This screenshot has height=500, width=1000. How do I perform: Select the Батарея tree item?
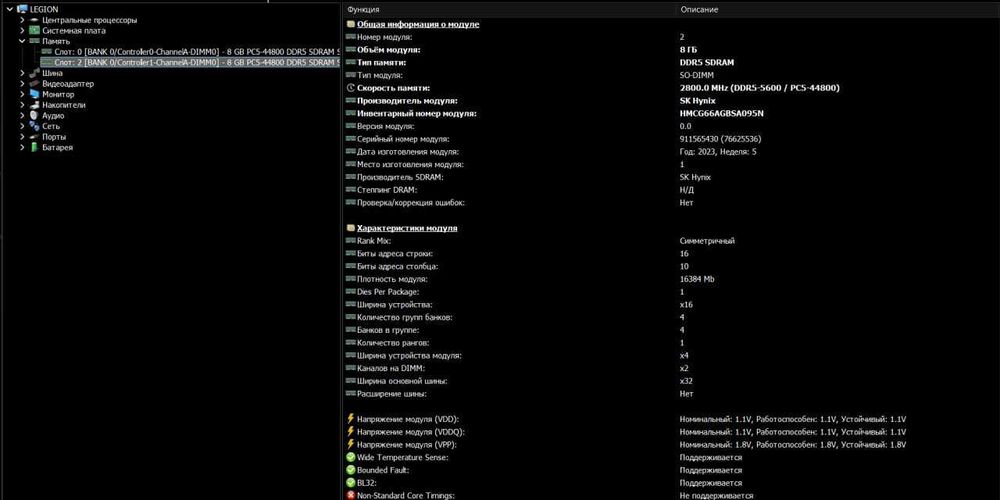tap(57, 147)
